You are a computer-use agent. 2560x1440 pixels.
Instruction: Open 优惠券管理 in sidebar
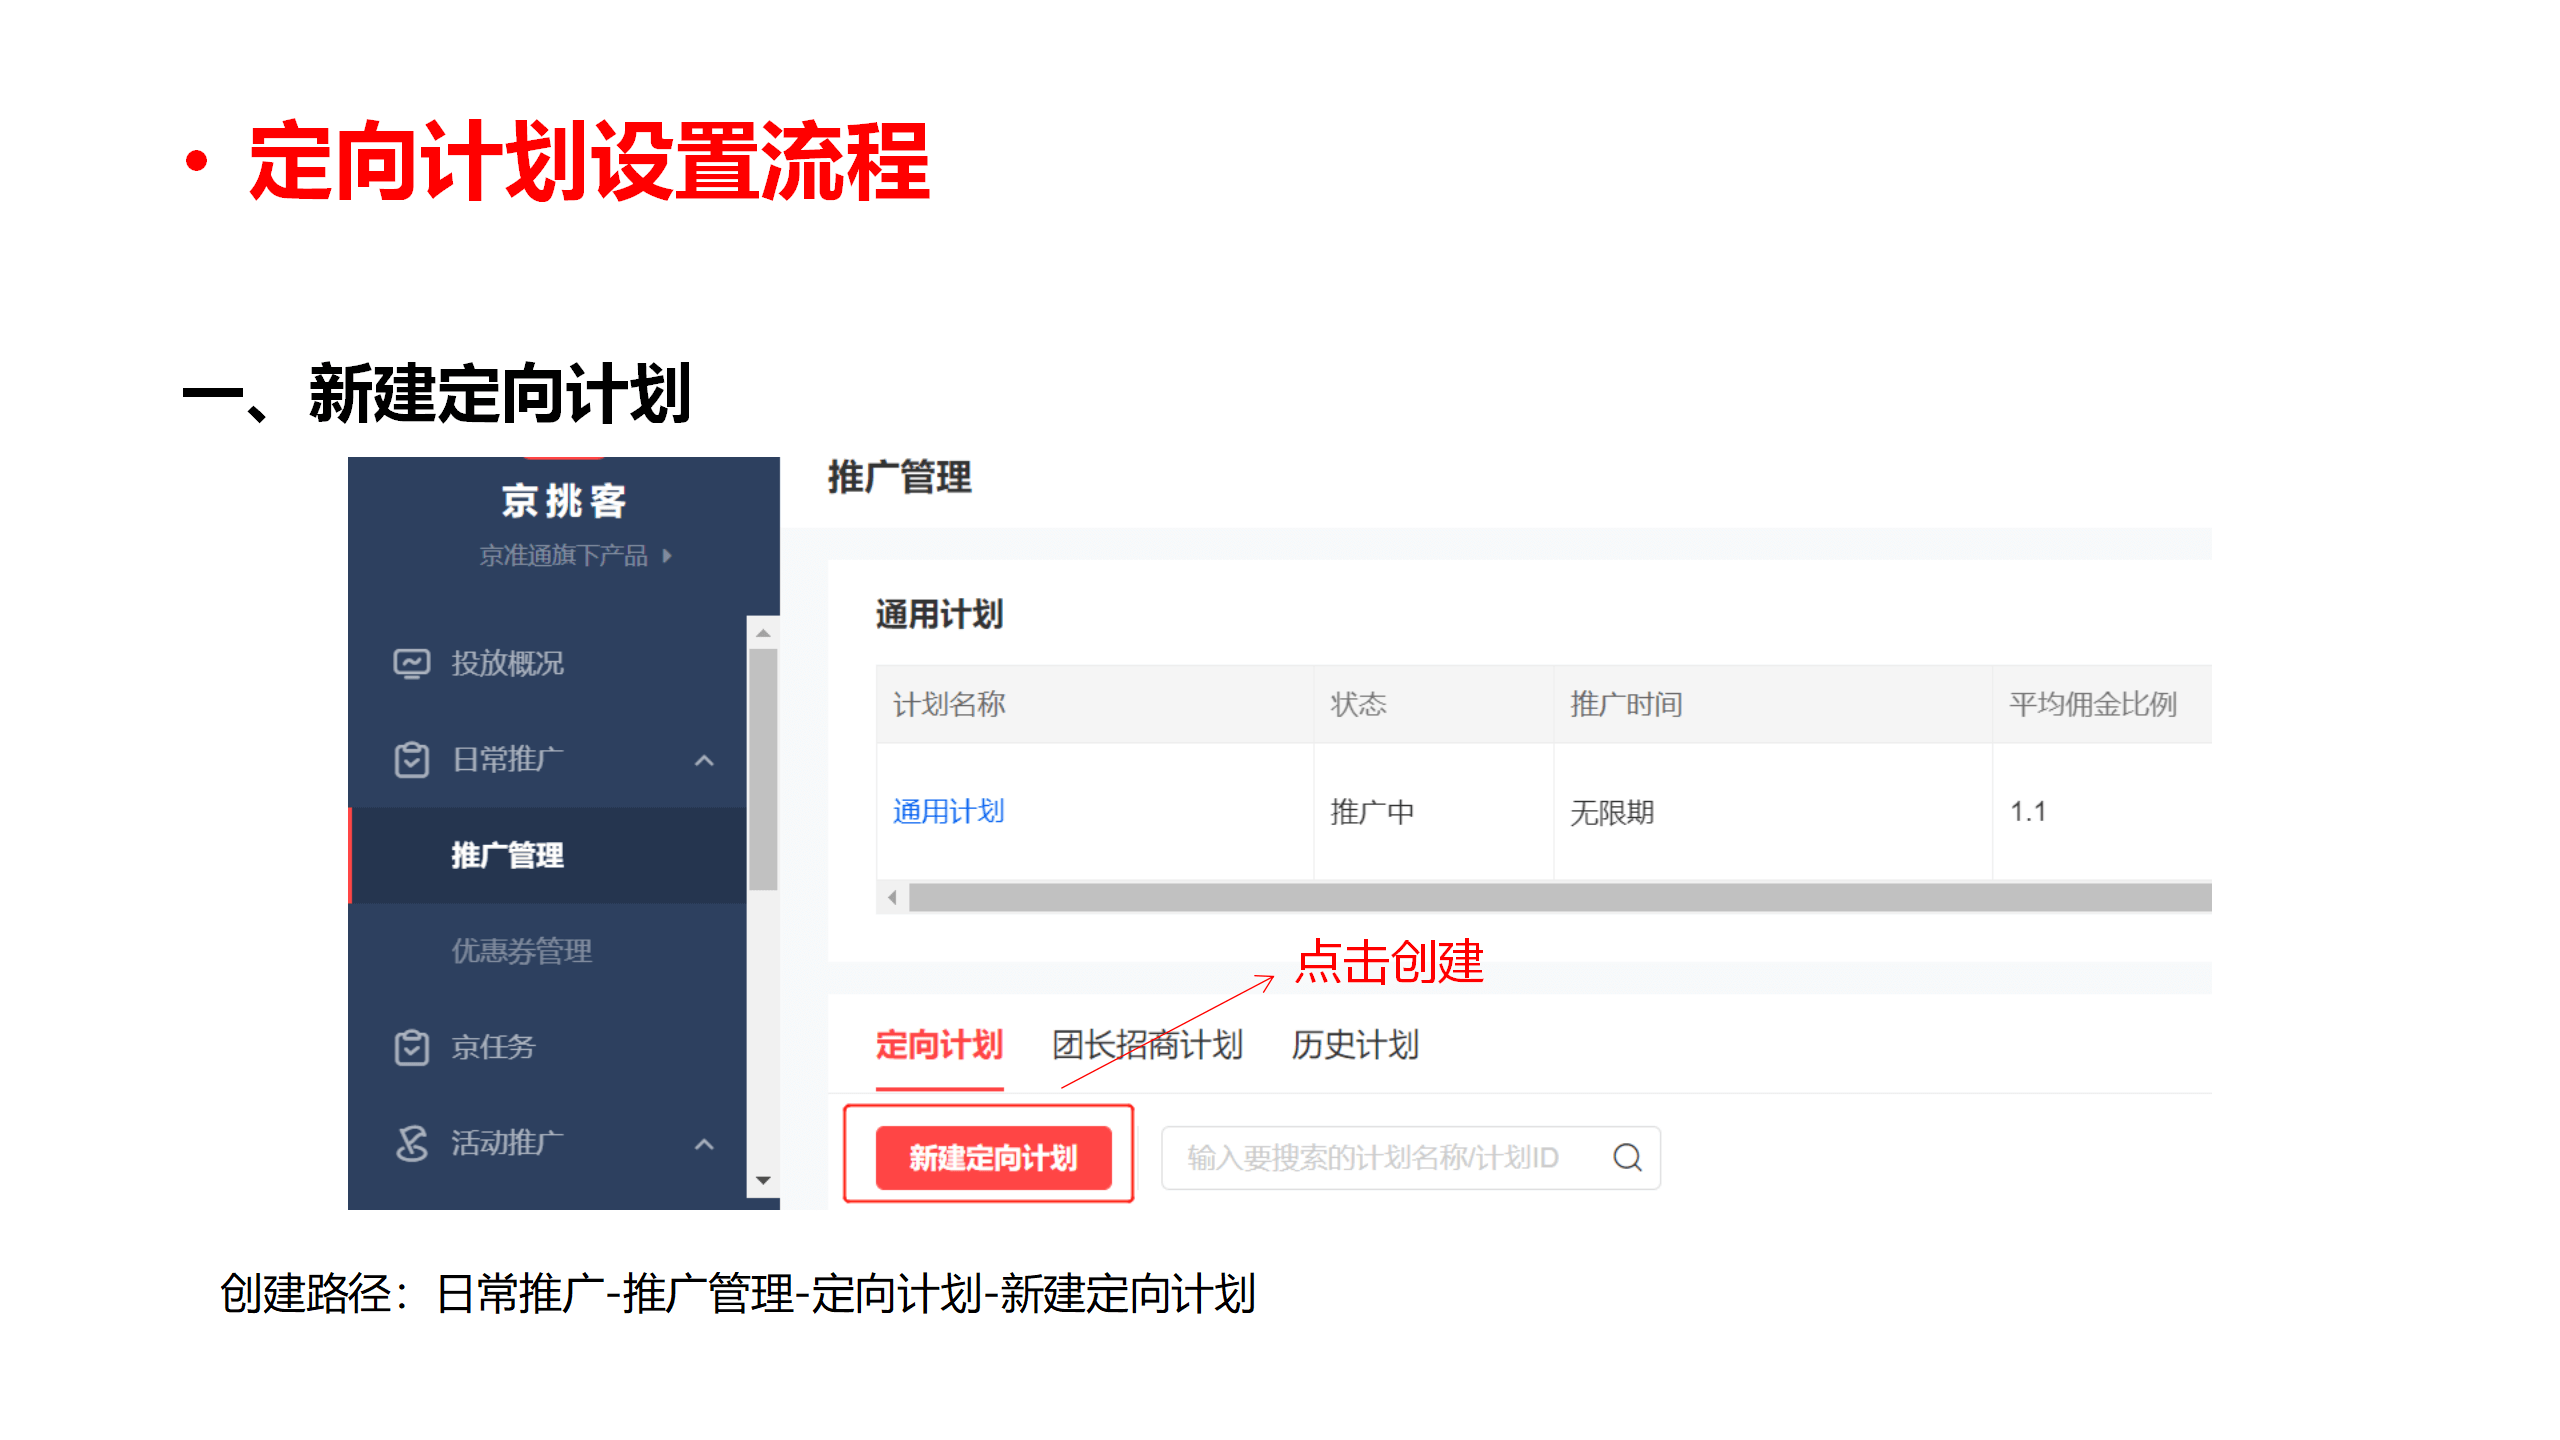521,950
